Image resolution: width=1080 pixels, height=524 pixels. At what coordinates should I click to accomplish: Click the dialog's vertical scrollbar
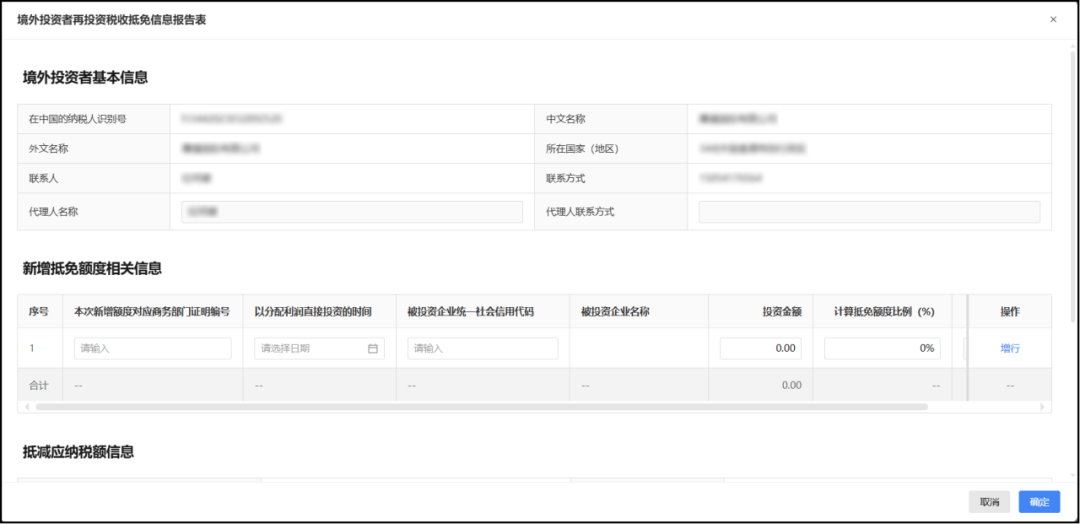1072,186
